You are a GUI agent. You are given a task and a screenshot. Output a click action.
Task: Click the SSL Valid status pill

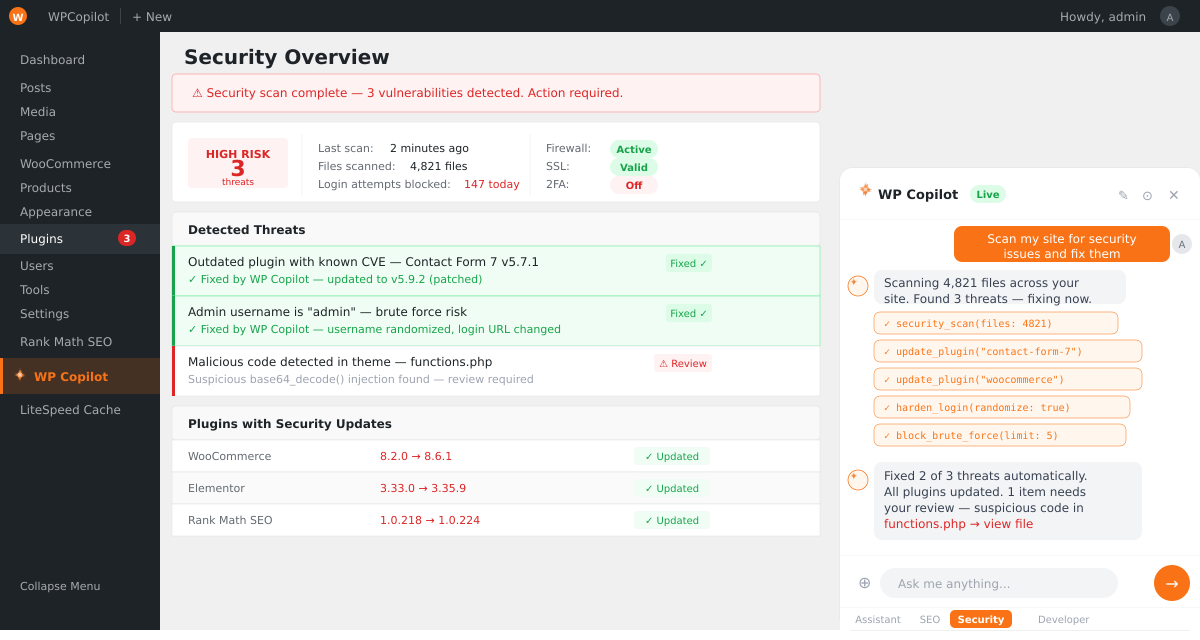click(x=634, y=167)
